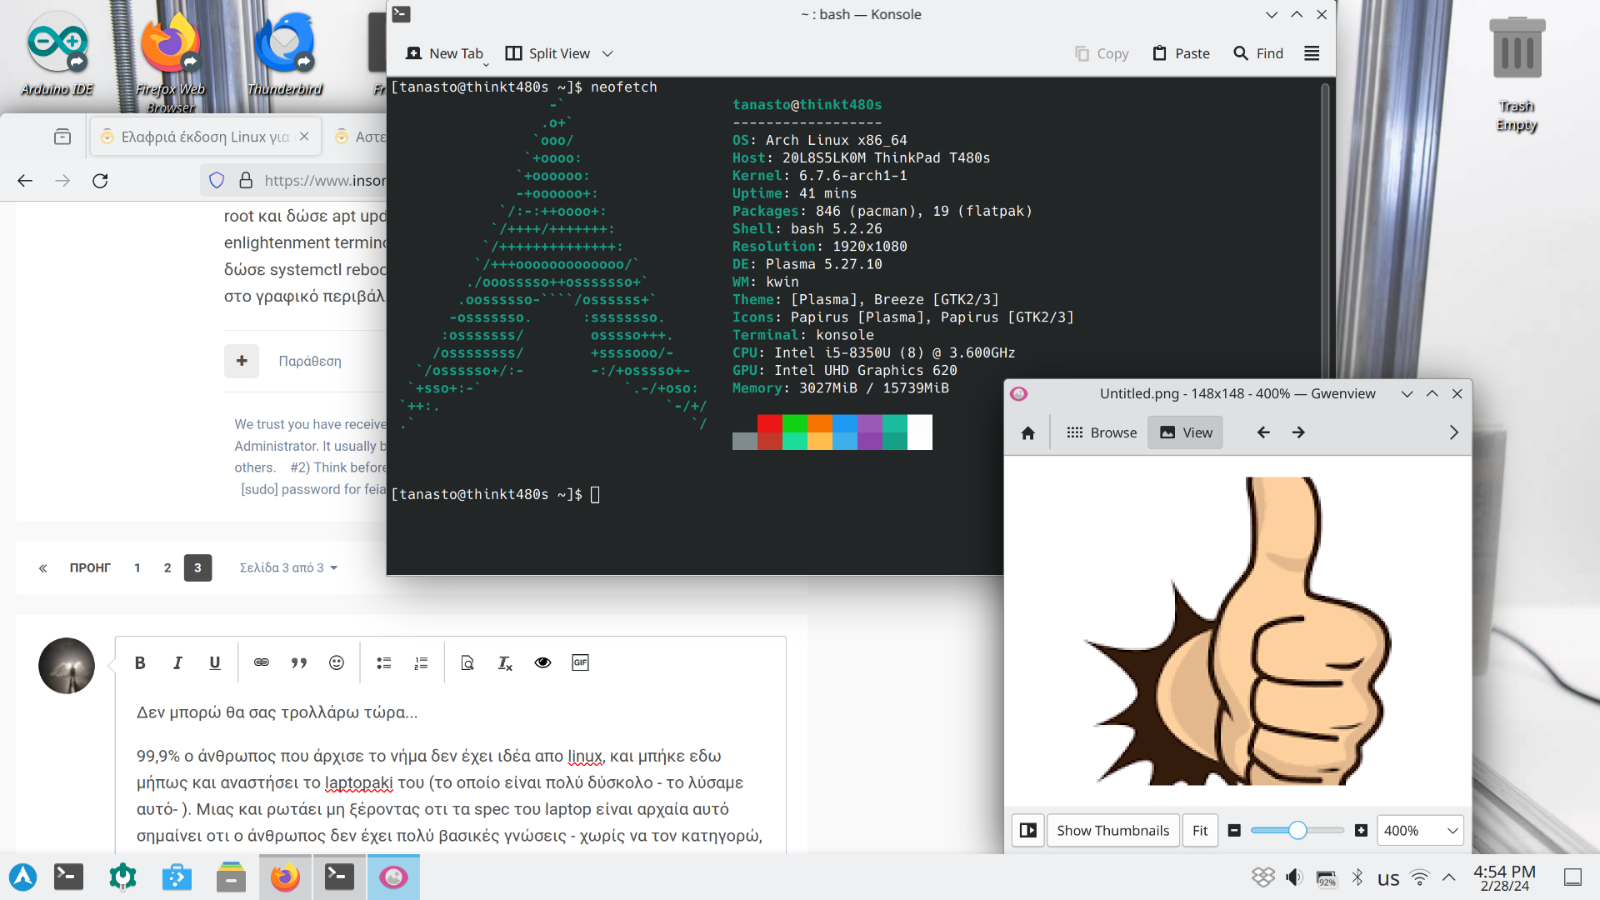Go to previous image in Gwenview
Viewport: 1600px width, 900px height.
(1263, 433)
